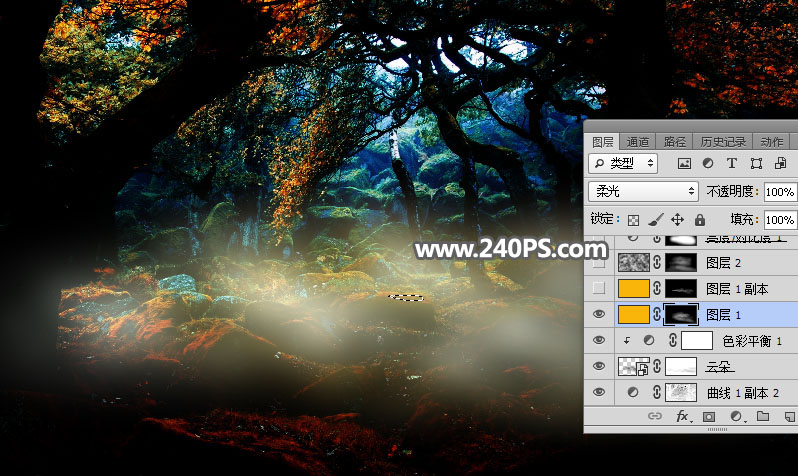Show the hidden 图层 2 layer
798x476 pixels.
click(x=599, y=263)
